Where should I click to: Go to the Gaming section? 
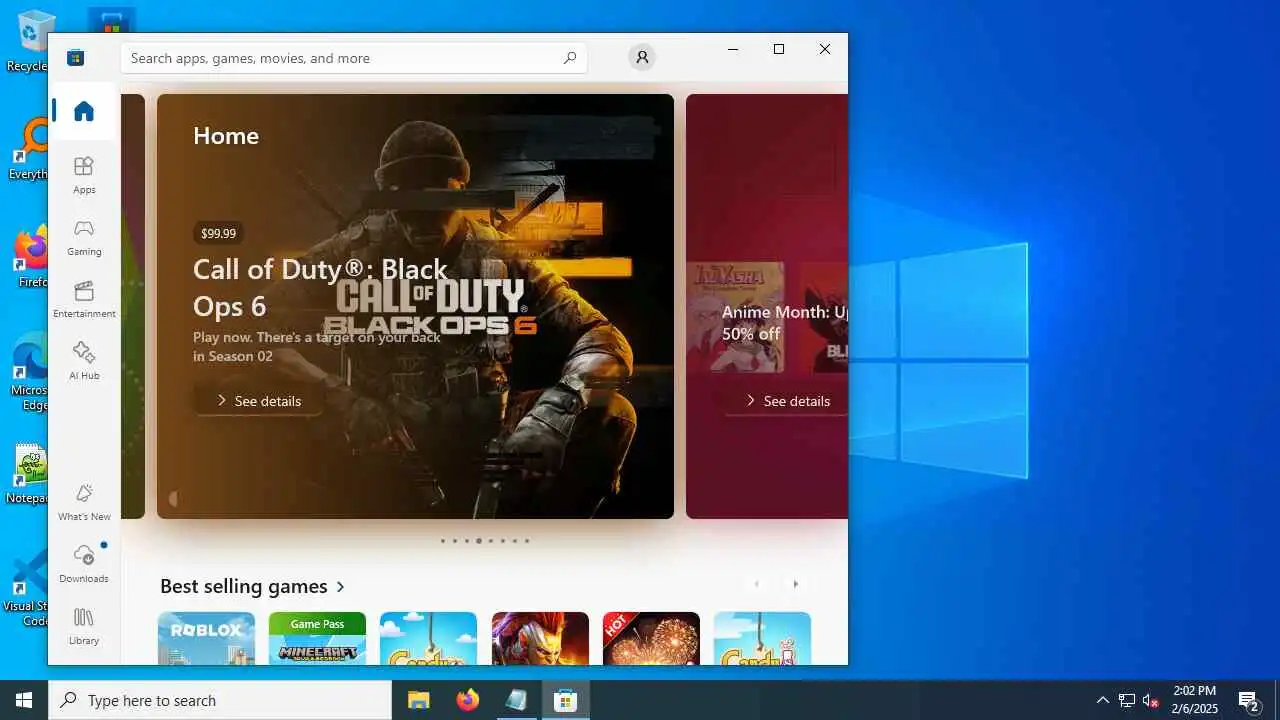pos(84,237)
